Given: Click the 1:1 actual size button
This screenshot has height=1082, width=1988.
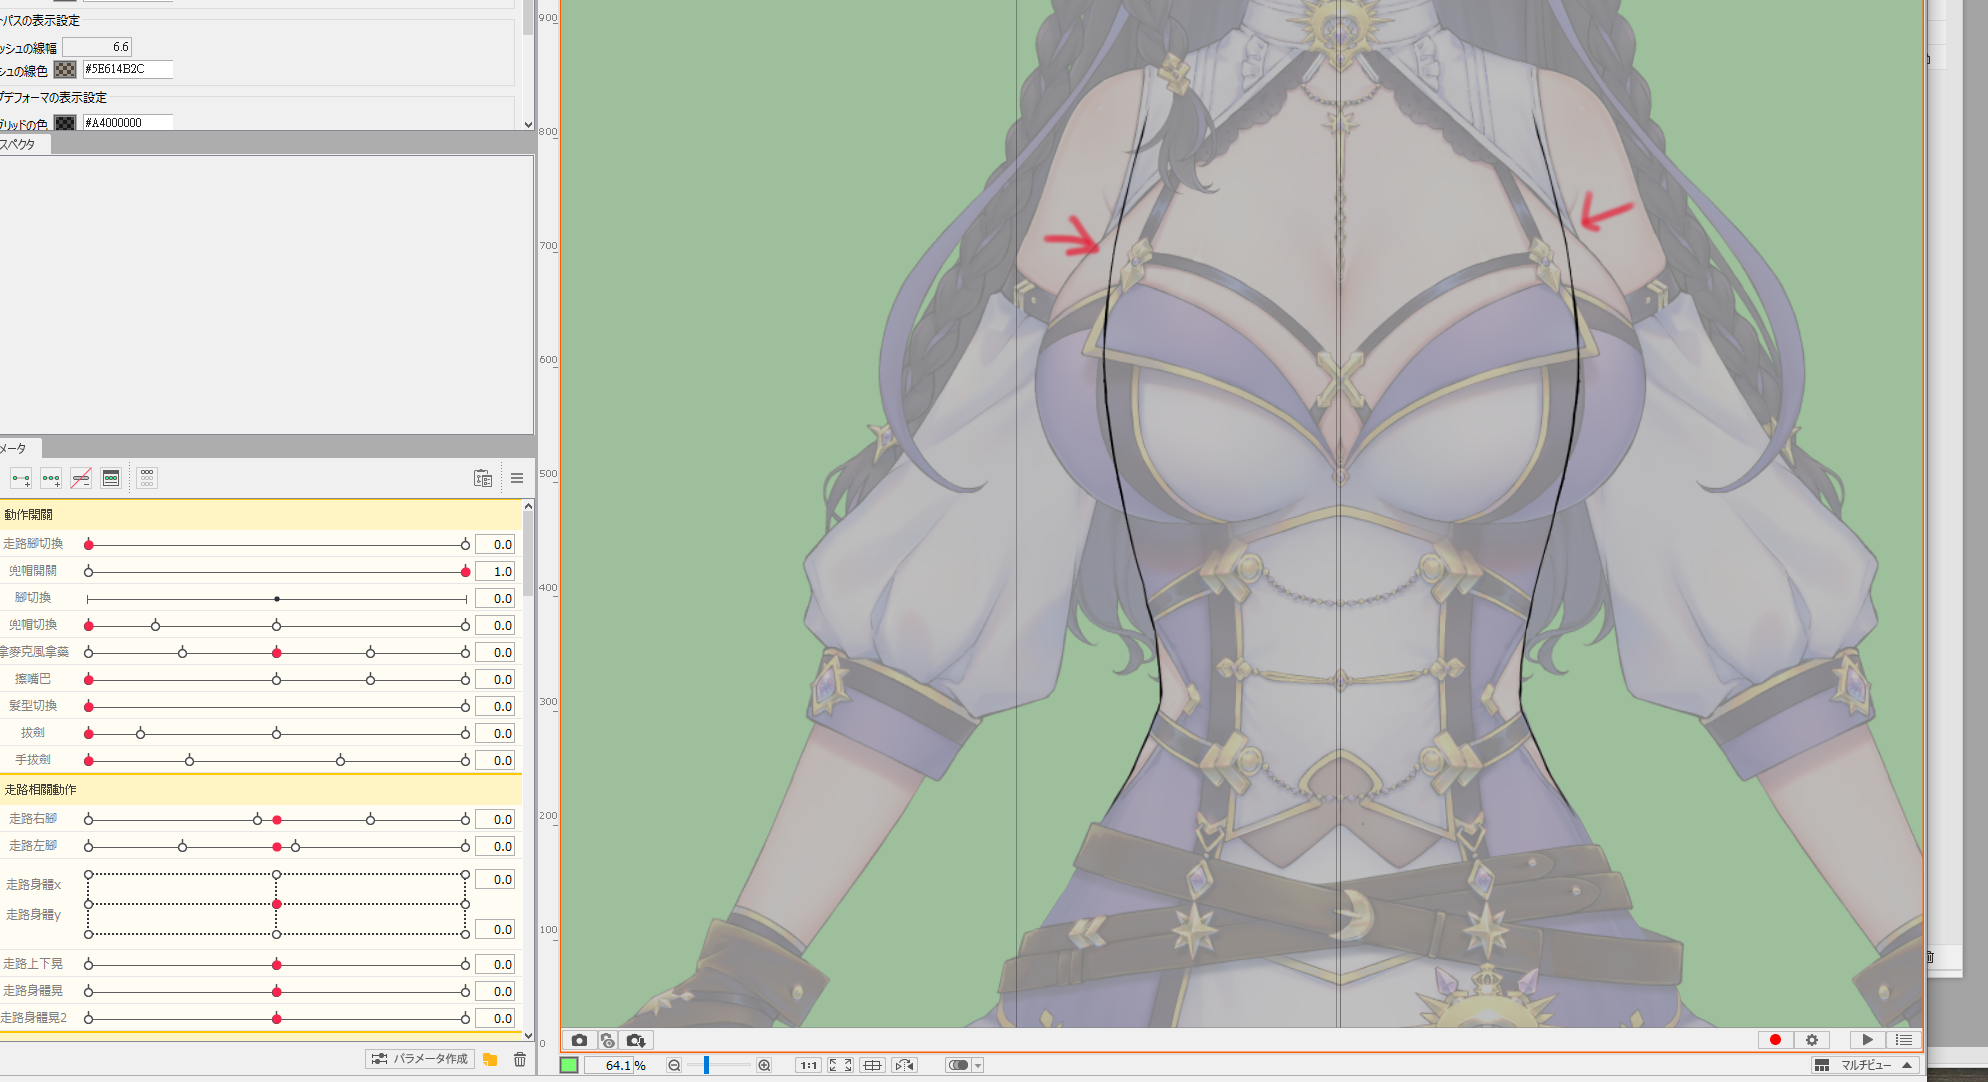Looking at the screenshot, I should tap(808, 1066).
